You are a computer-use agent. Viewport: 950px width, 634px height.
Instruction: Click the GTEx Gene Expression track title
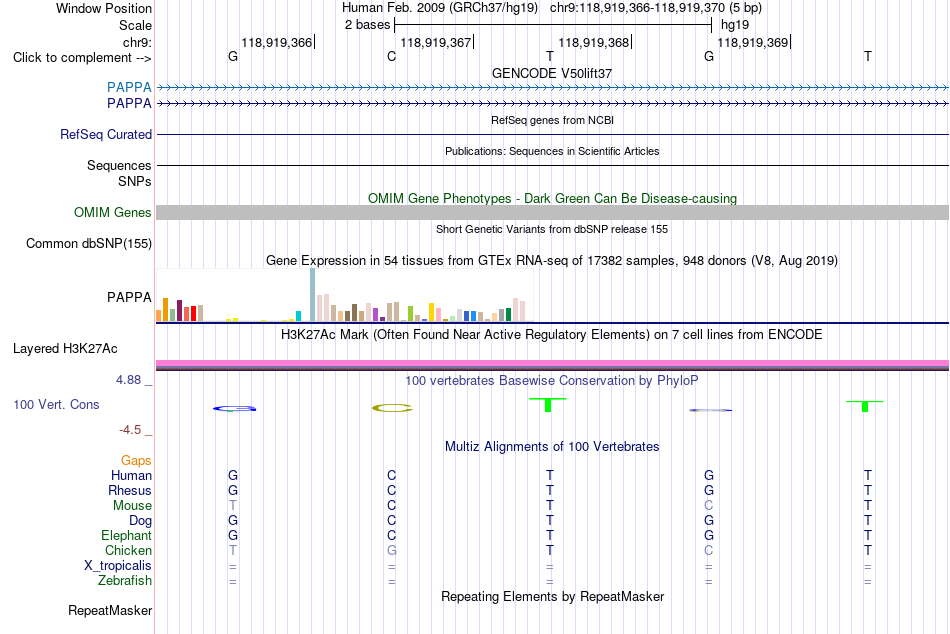pos(552,261)
